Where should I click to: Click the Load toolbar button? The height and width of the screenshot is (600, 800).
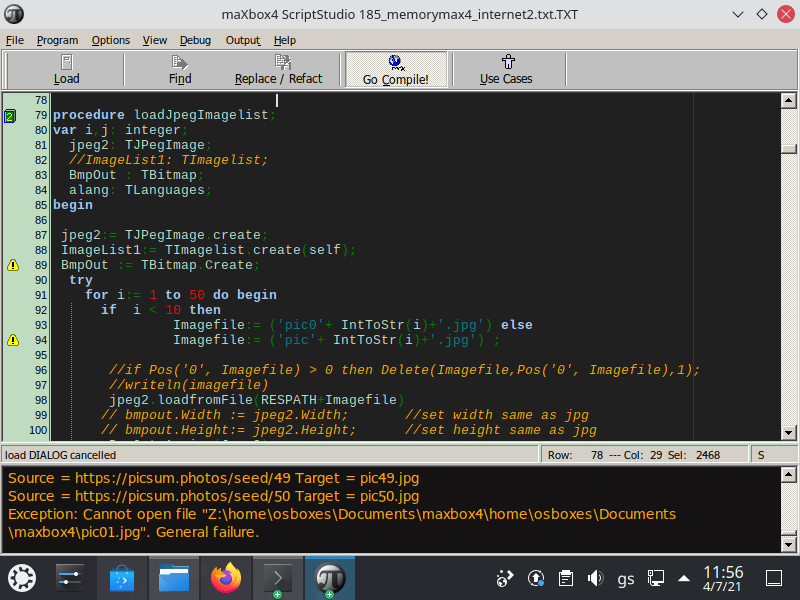66,69
